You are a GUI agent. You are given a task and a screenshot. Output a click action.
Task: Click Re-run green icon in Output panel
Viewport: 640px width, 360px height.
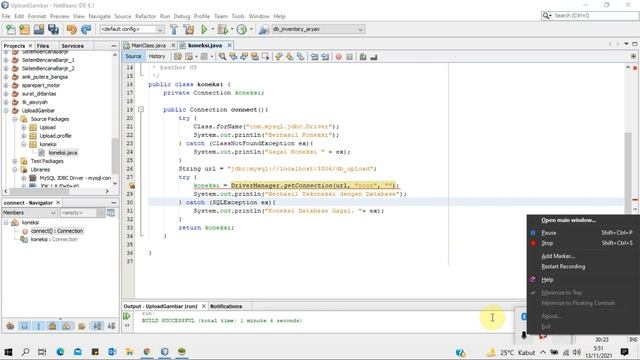tap(127, 316)
